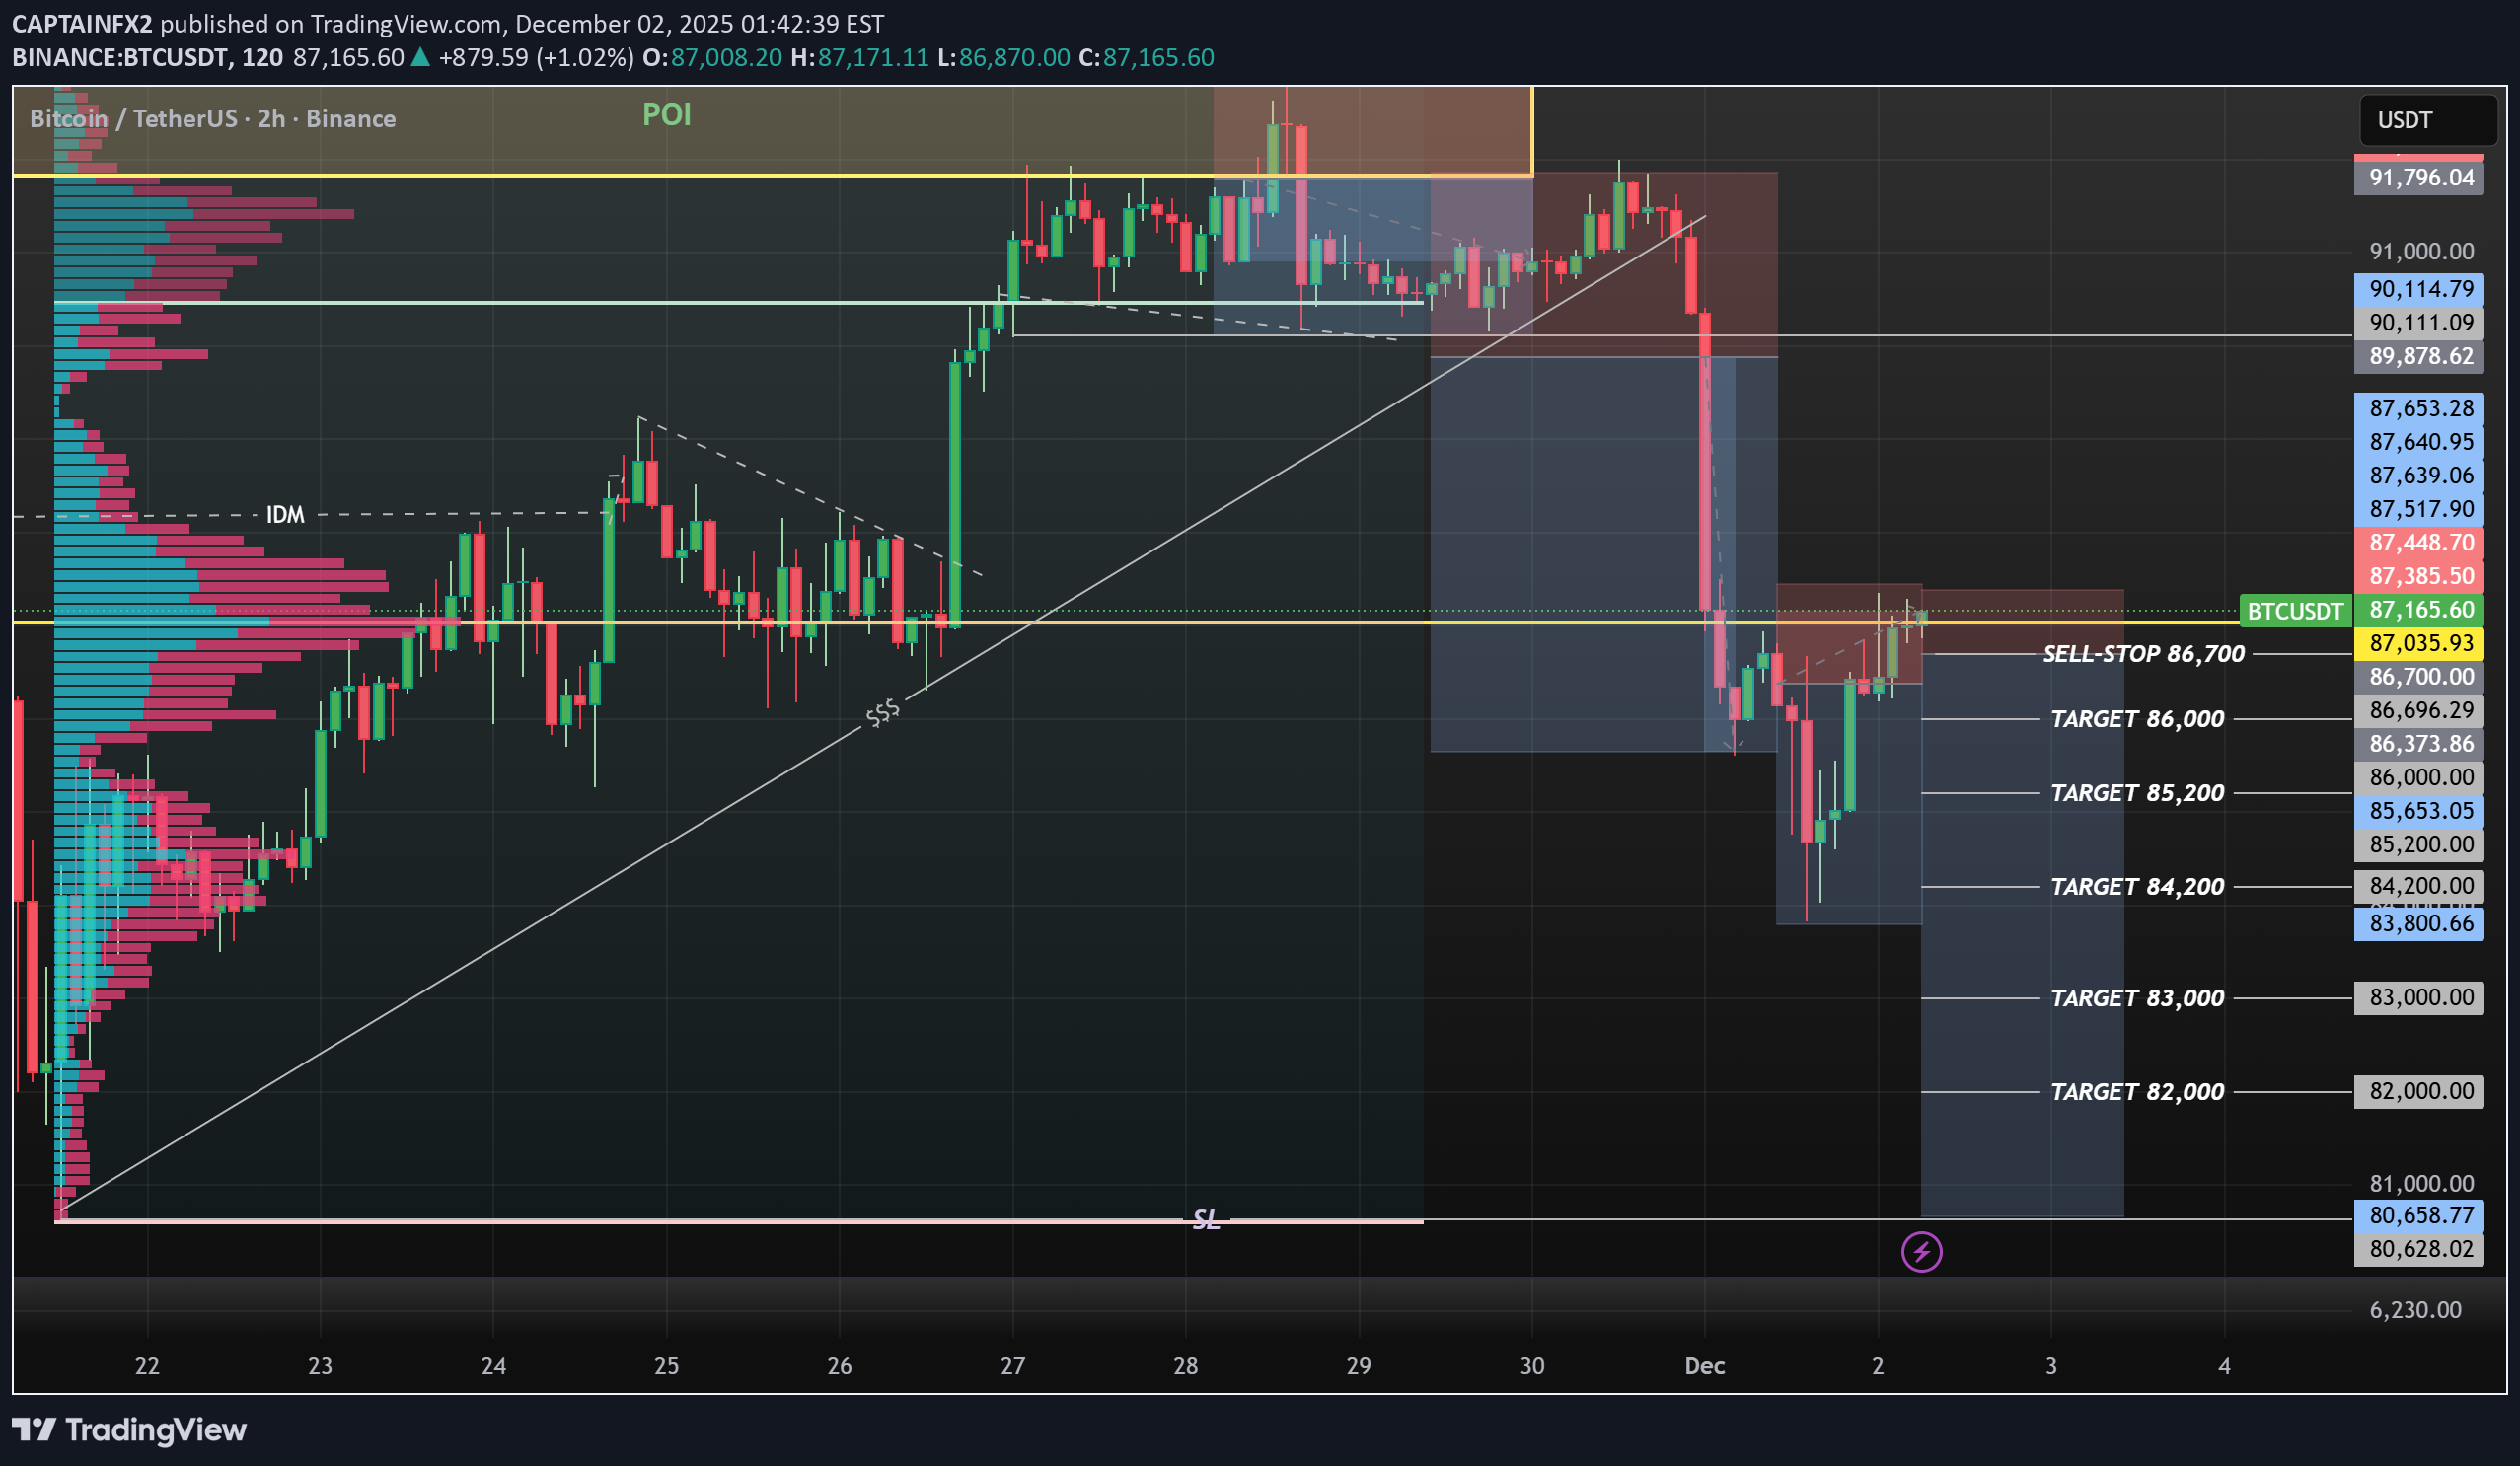Click the SL label on pink line
The width and height of the screenshot is (2520, 1466).
(x=1206, y=1219)
